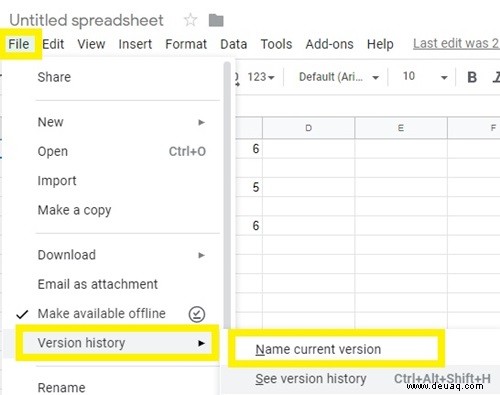The image size is (500, 395).
Task: Select column D header
Action: tap(309, 128)
